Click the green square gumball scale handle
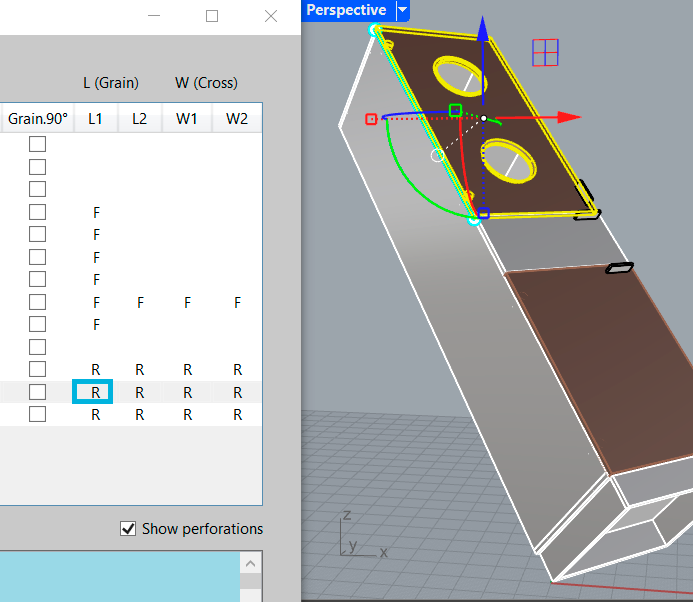693x602 pixels. point(455,110)
